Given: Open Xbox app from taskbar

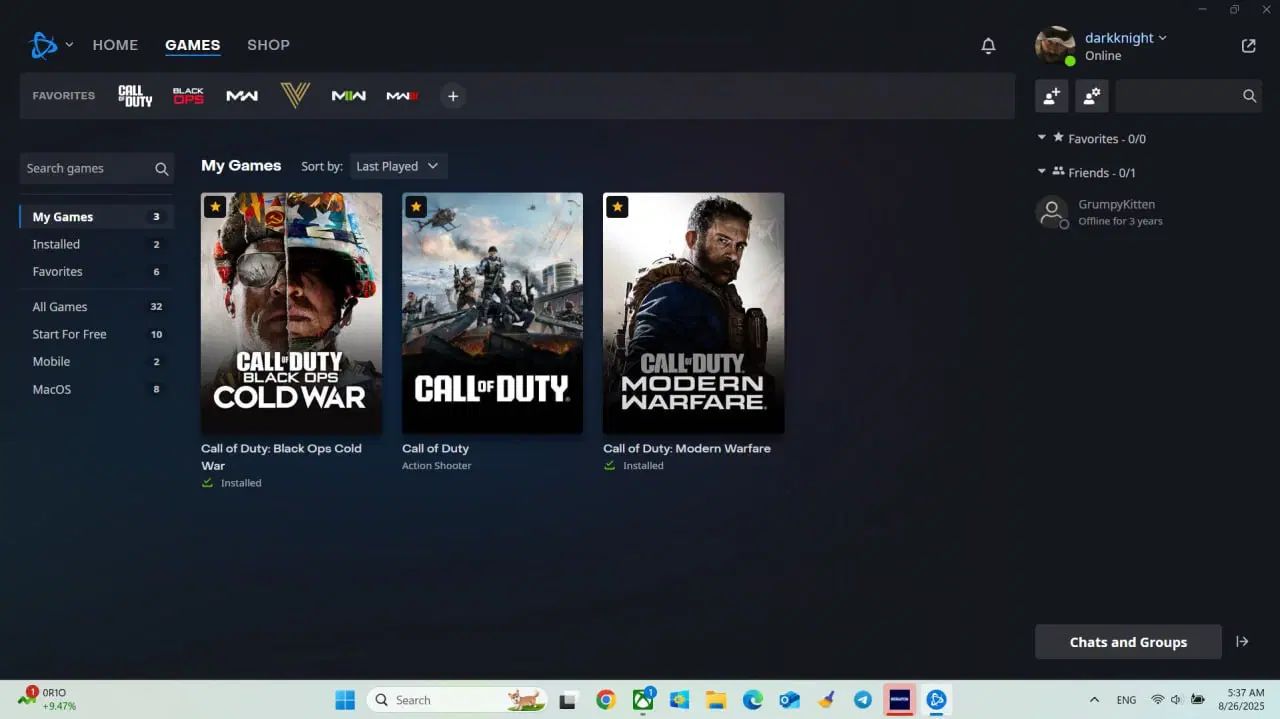Looking at the screenshot, I should pos(642,700).
